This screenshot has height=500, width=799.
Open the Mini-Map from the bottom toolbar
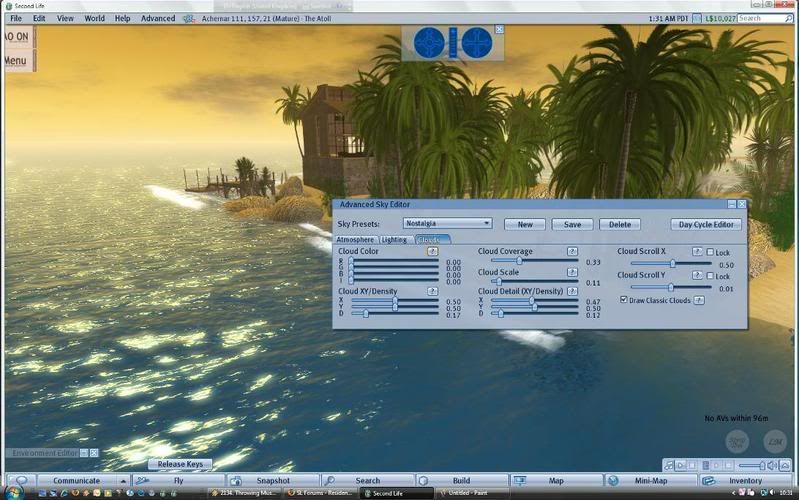point(650,481)
